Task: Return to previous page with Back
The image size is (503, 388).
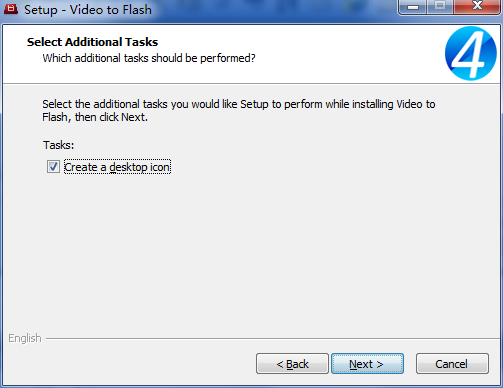Action: tap(292, 364)
